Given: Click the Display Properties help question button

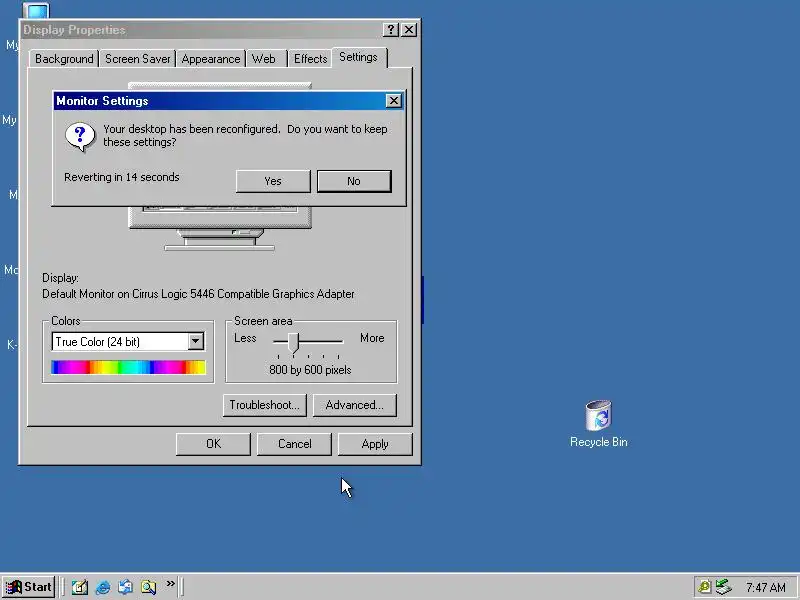Looking at the screenshot, I should (x=390, y=30).
